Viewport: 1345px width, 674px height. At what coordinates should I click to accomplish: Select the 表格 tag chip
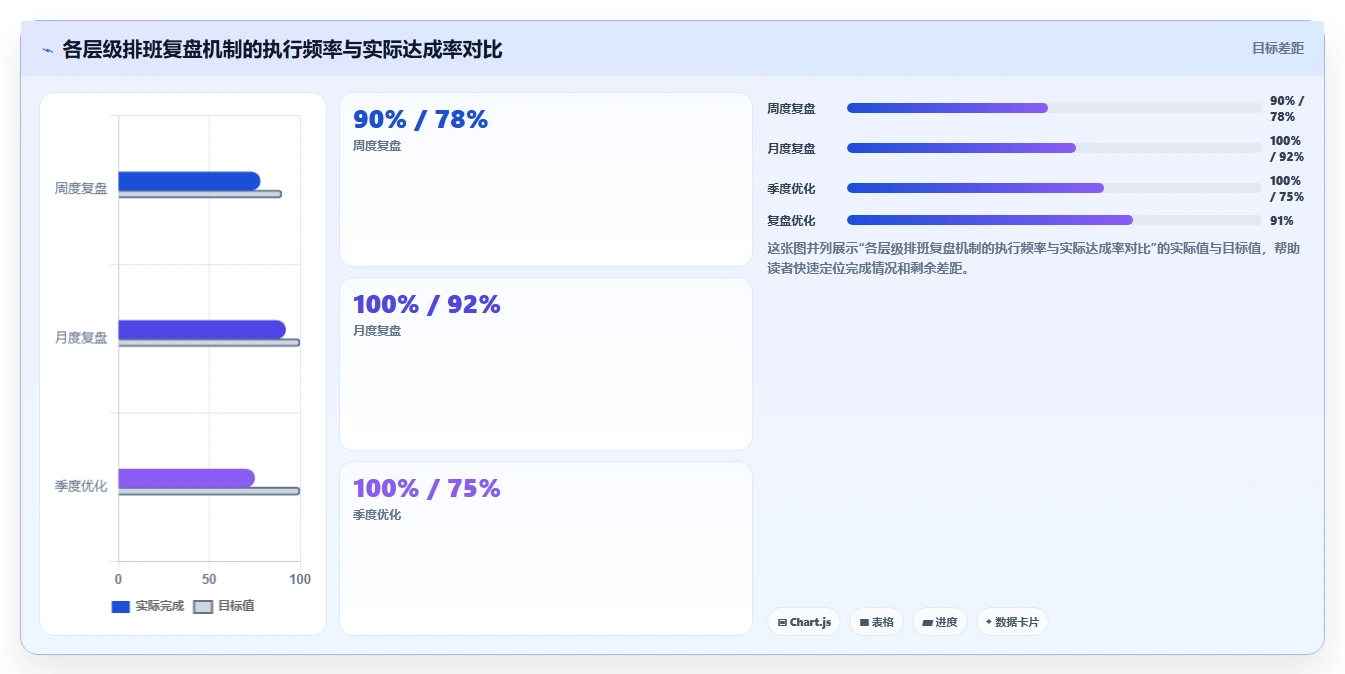pos(876,622)
